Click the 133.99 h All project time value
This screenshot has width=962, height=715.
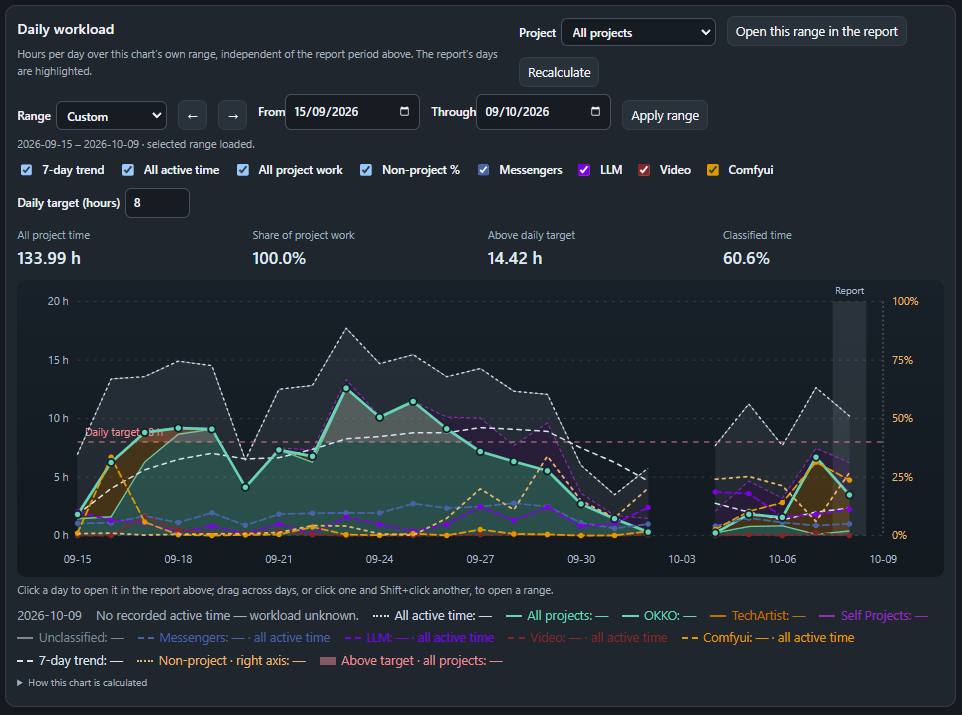click(x=49, y=258)
